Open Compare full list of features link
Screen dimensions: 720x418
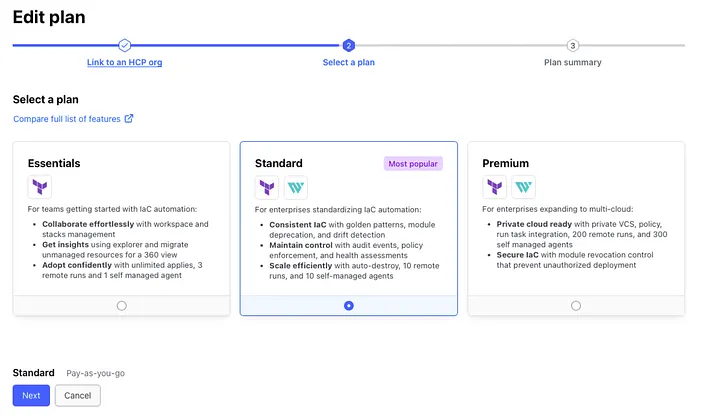coord(67,119)
